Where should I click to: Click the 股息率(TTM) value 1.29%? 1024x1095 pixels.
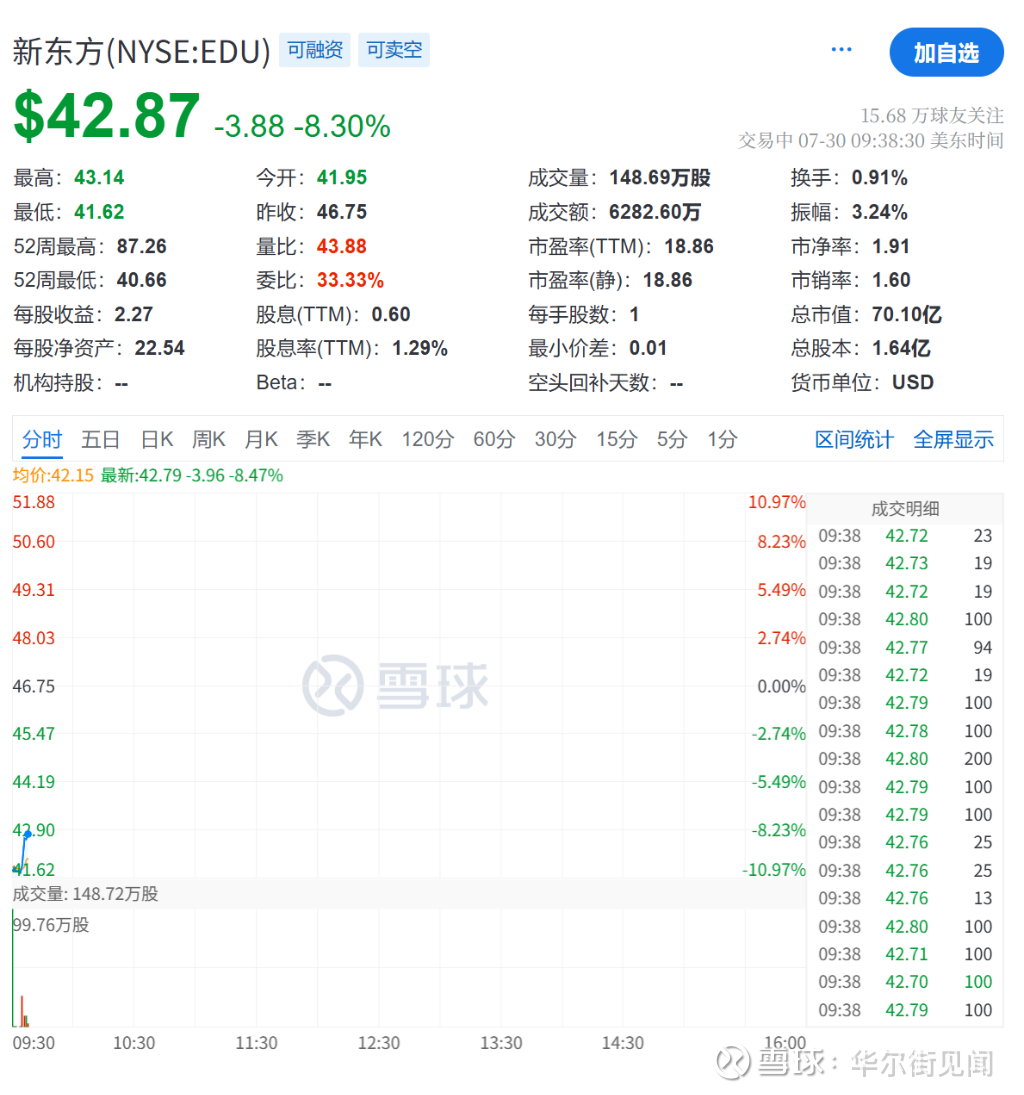(420, 348)
